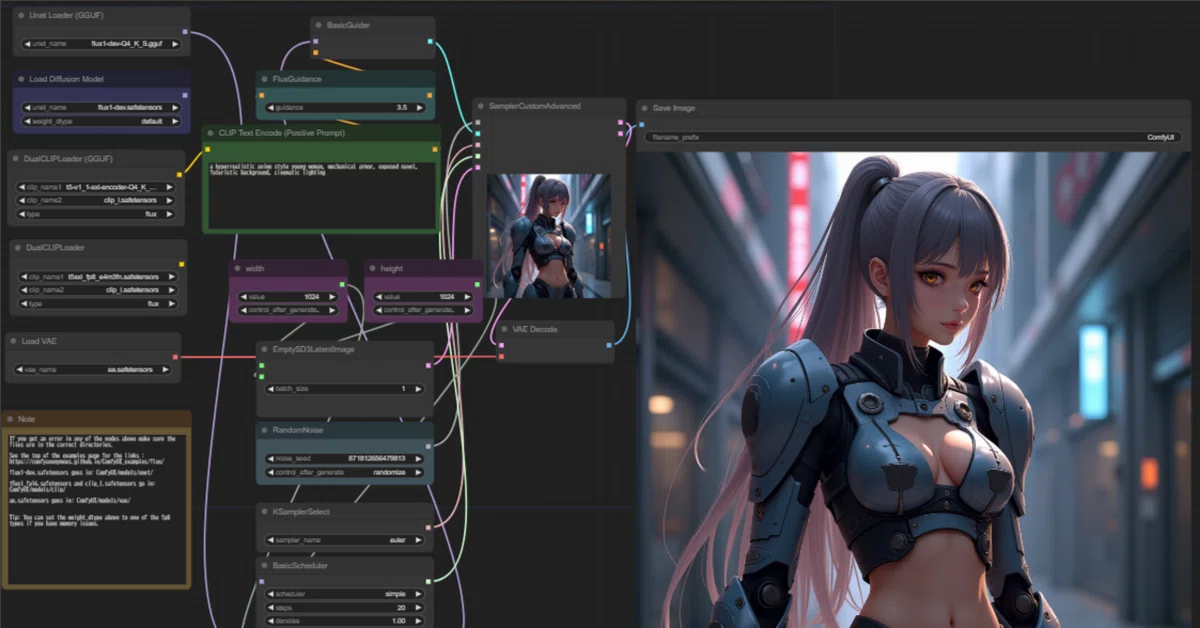Viewport: 1200px width, 628px height.
Task: Decrease steps value with left arrow
Action: pyautogui.click(x=270, y=607)
